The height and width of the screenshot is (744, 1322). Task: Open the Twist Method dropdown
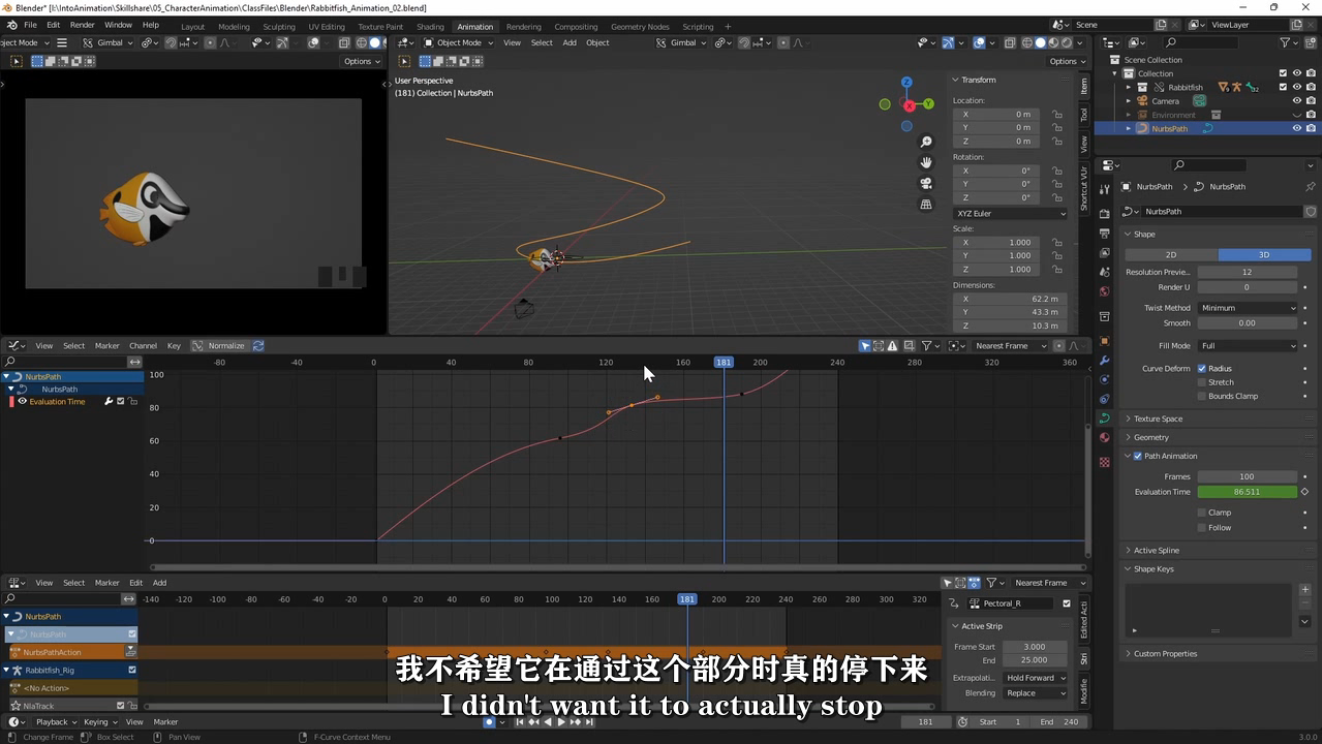1248,308
